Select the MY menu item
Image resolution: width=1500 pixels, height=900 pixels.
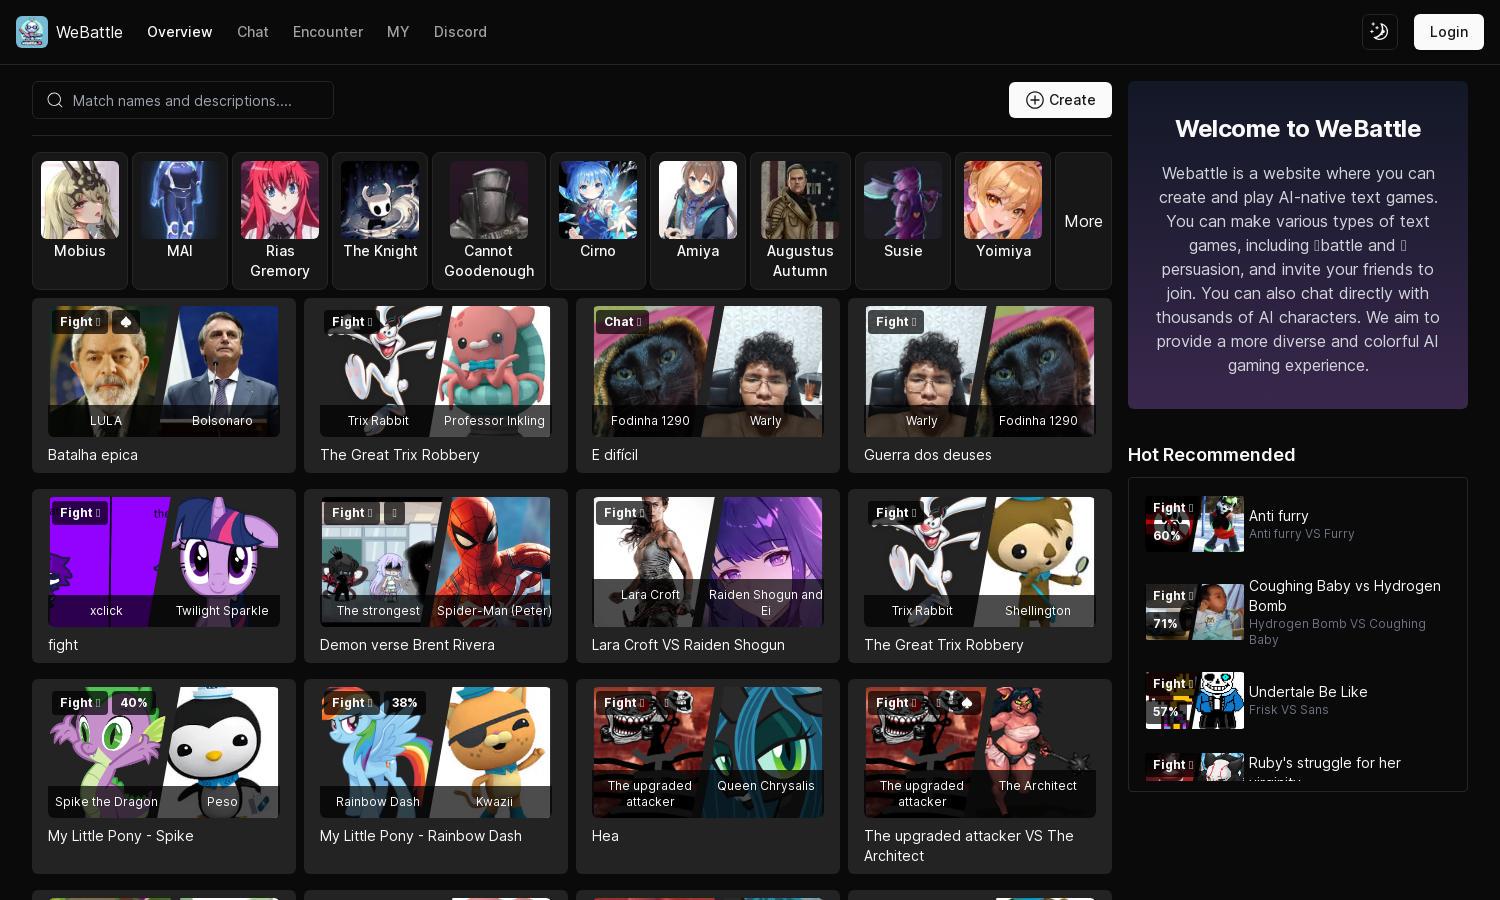pyautogui.click(x=398, y=32)
